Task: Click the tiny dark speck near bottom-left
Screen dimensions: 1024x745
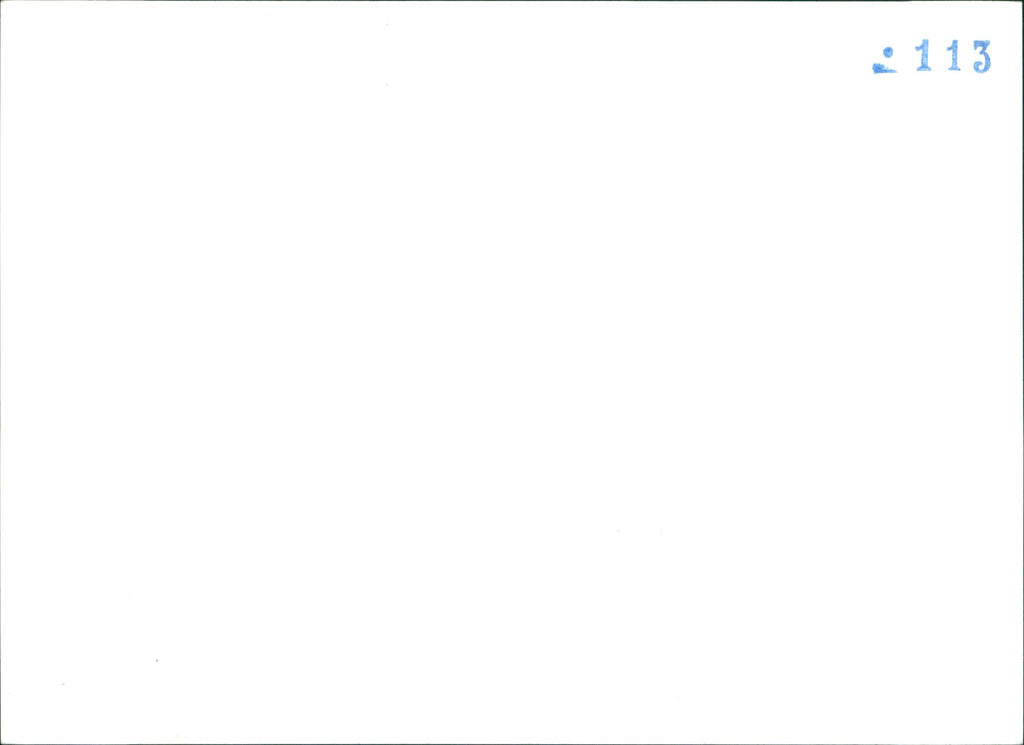Action: [x=156, y=660]
